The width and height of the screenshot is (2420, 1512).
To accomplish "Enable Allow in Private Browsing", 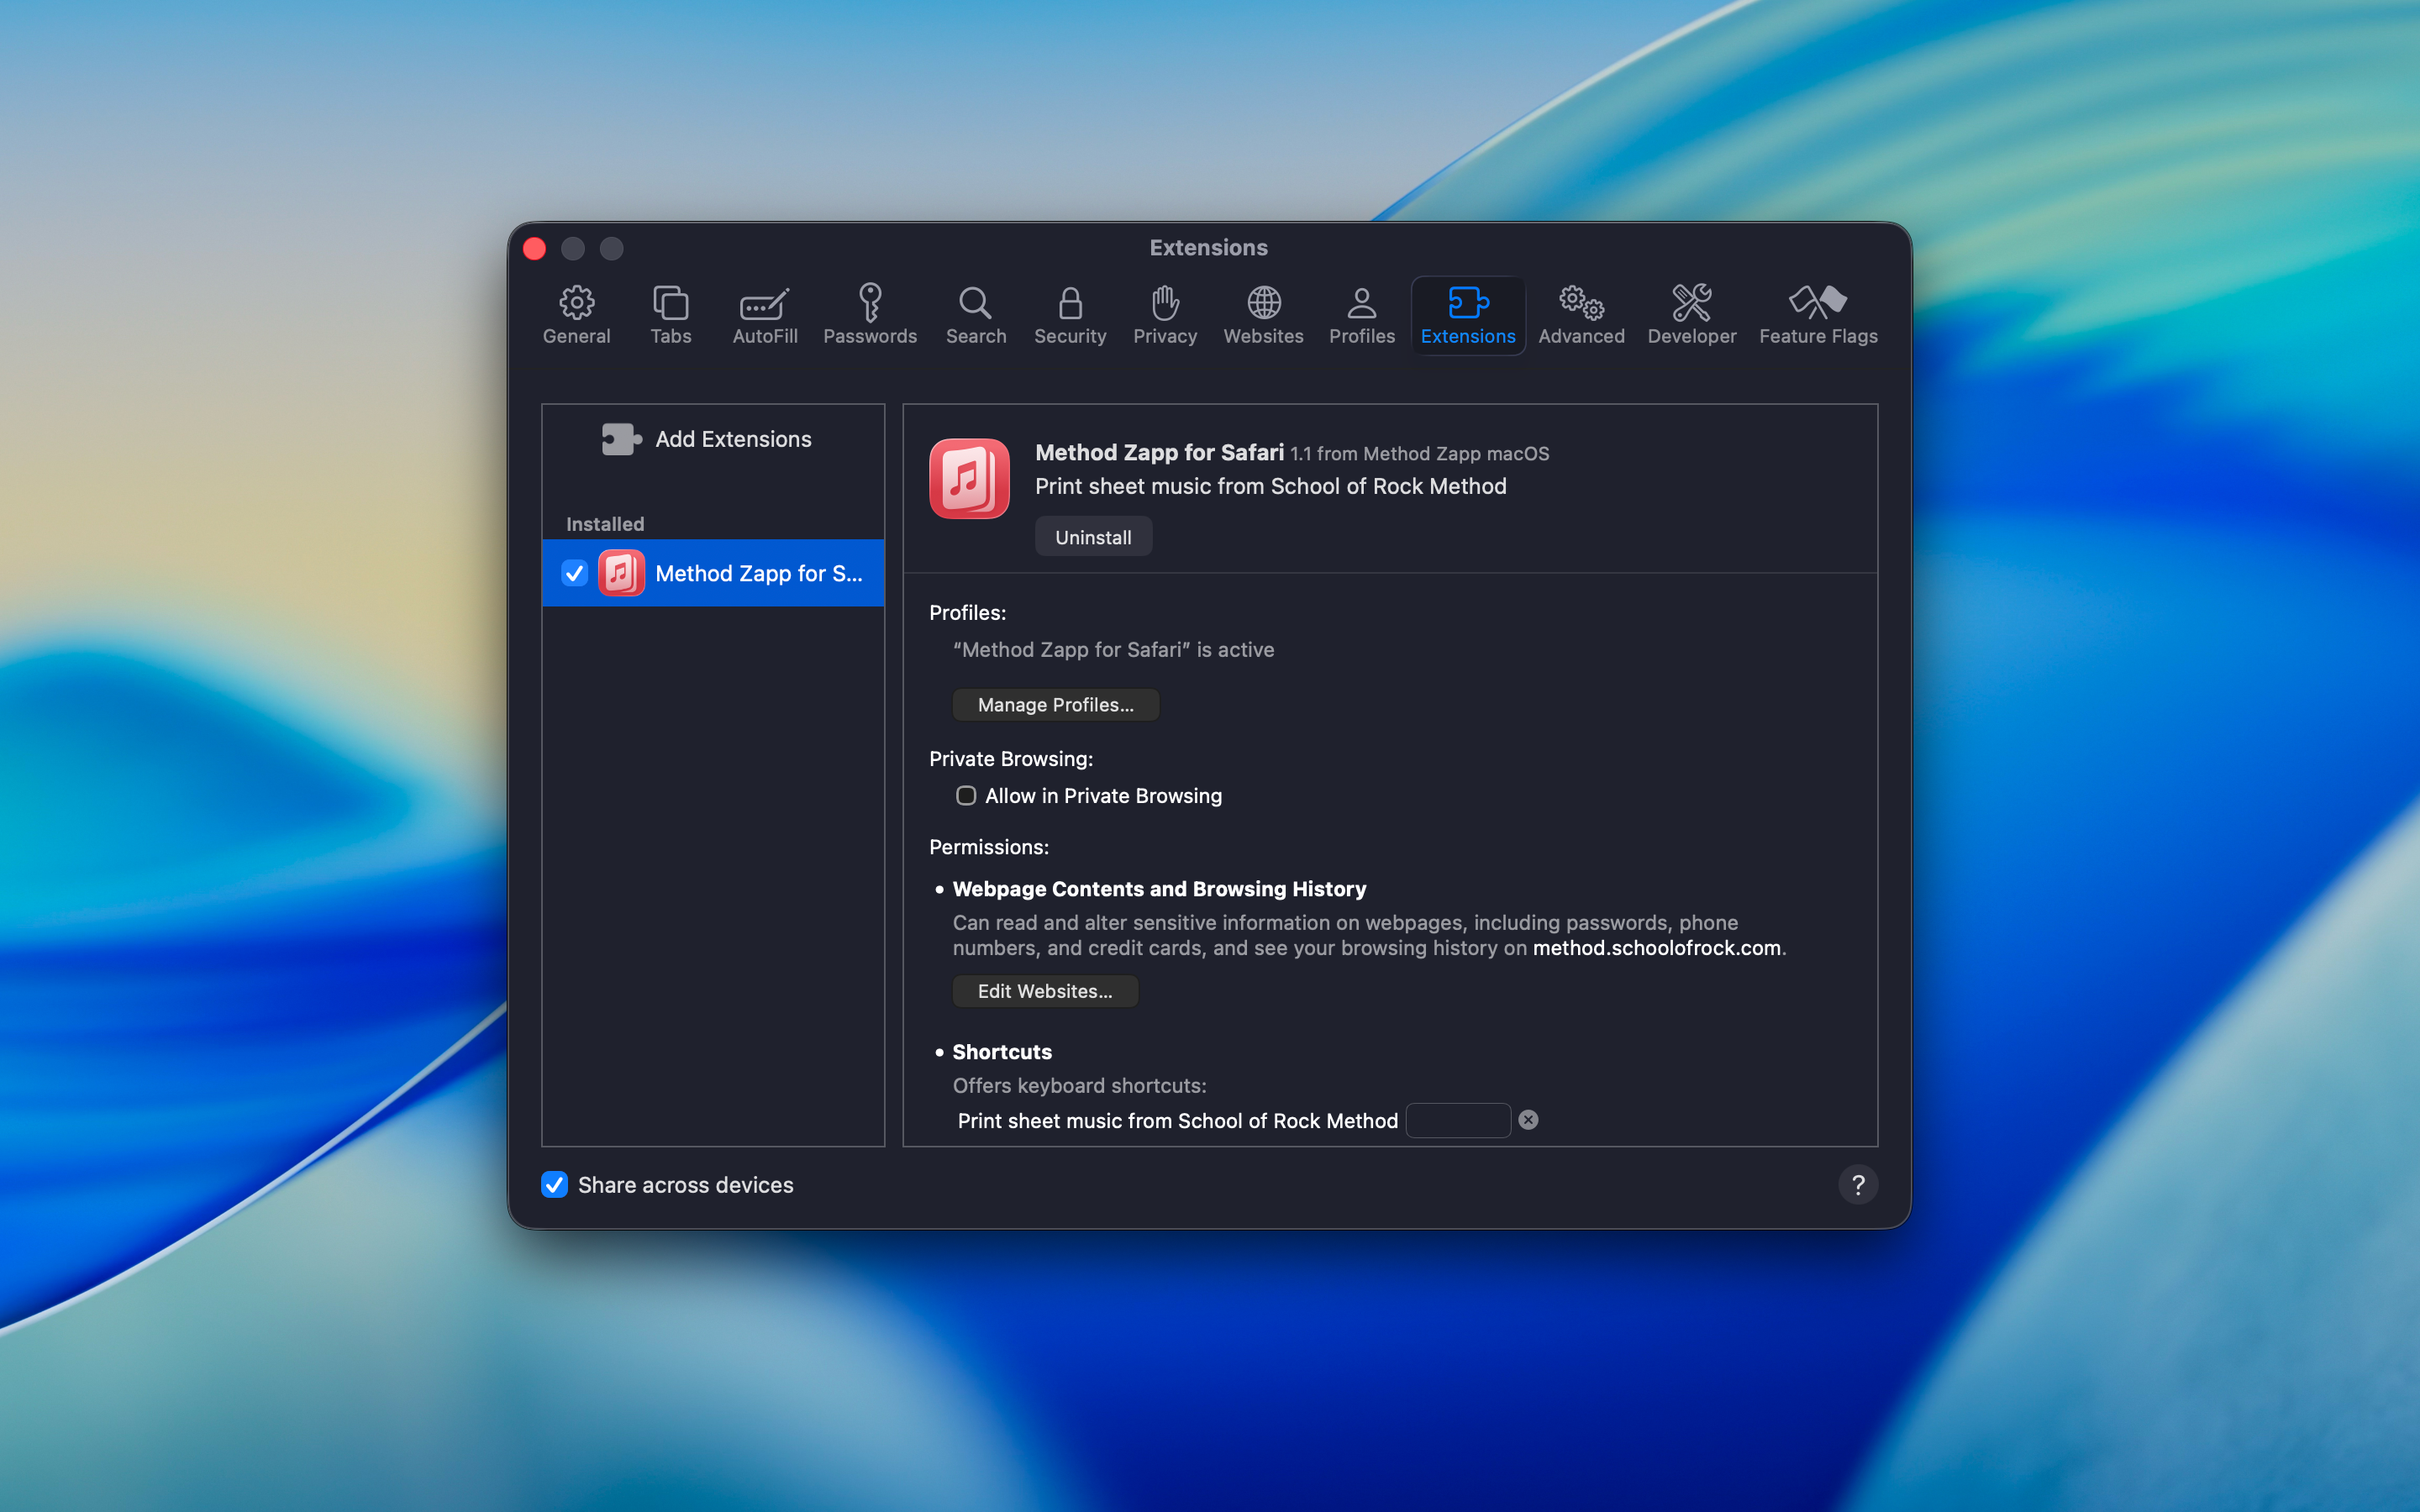I will [x=966, y=796].
